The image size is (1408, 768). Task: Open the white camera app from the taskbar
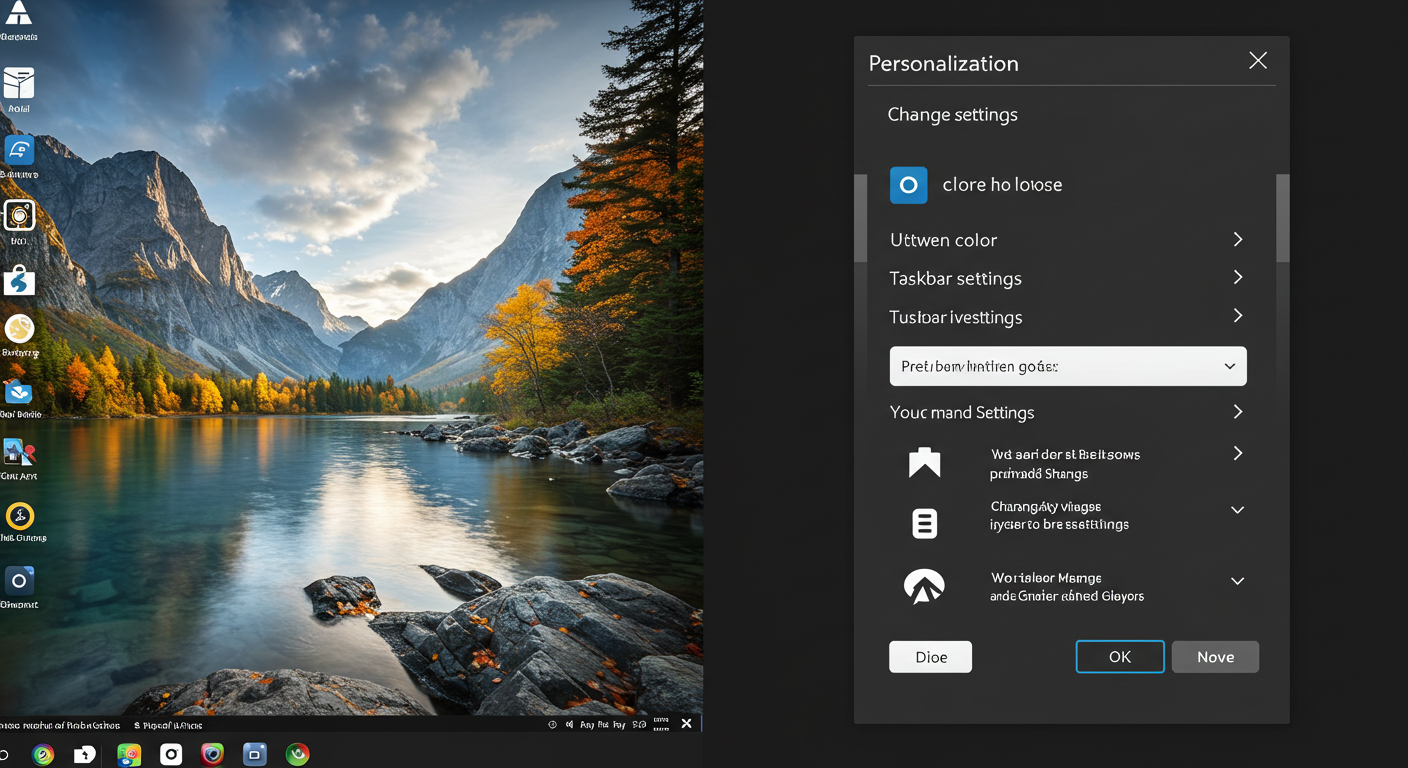coord(171,754)
